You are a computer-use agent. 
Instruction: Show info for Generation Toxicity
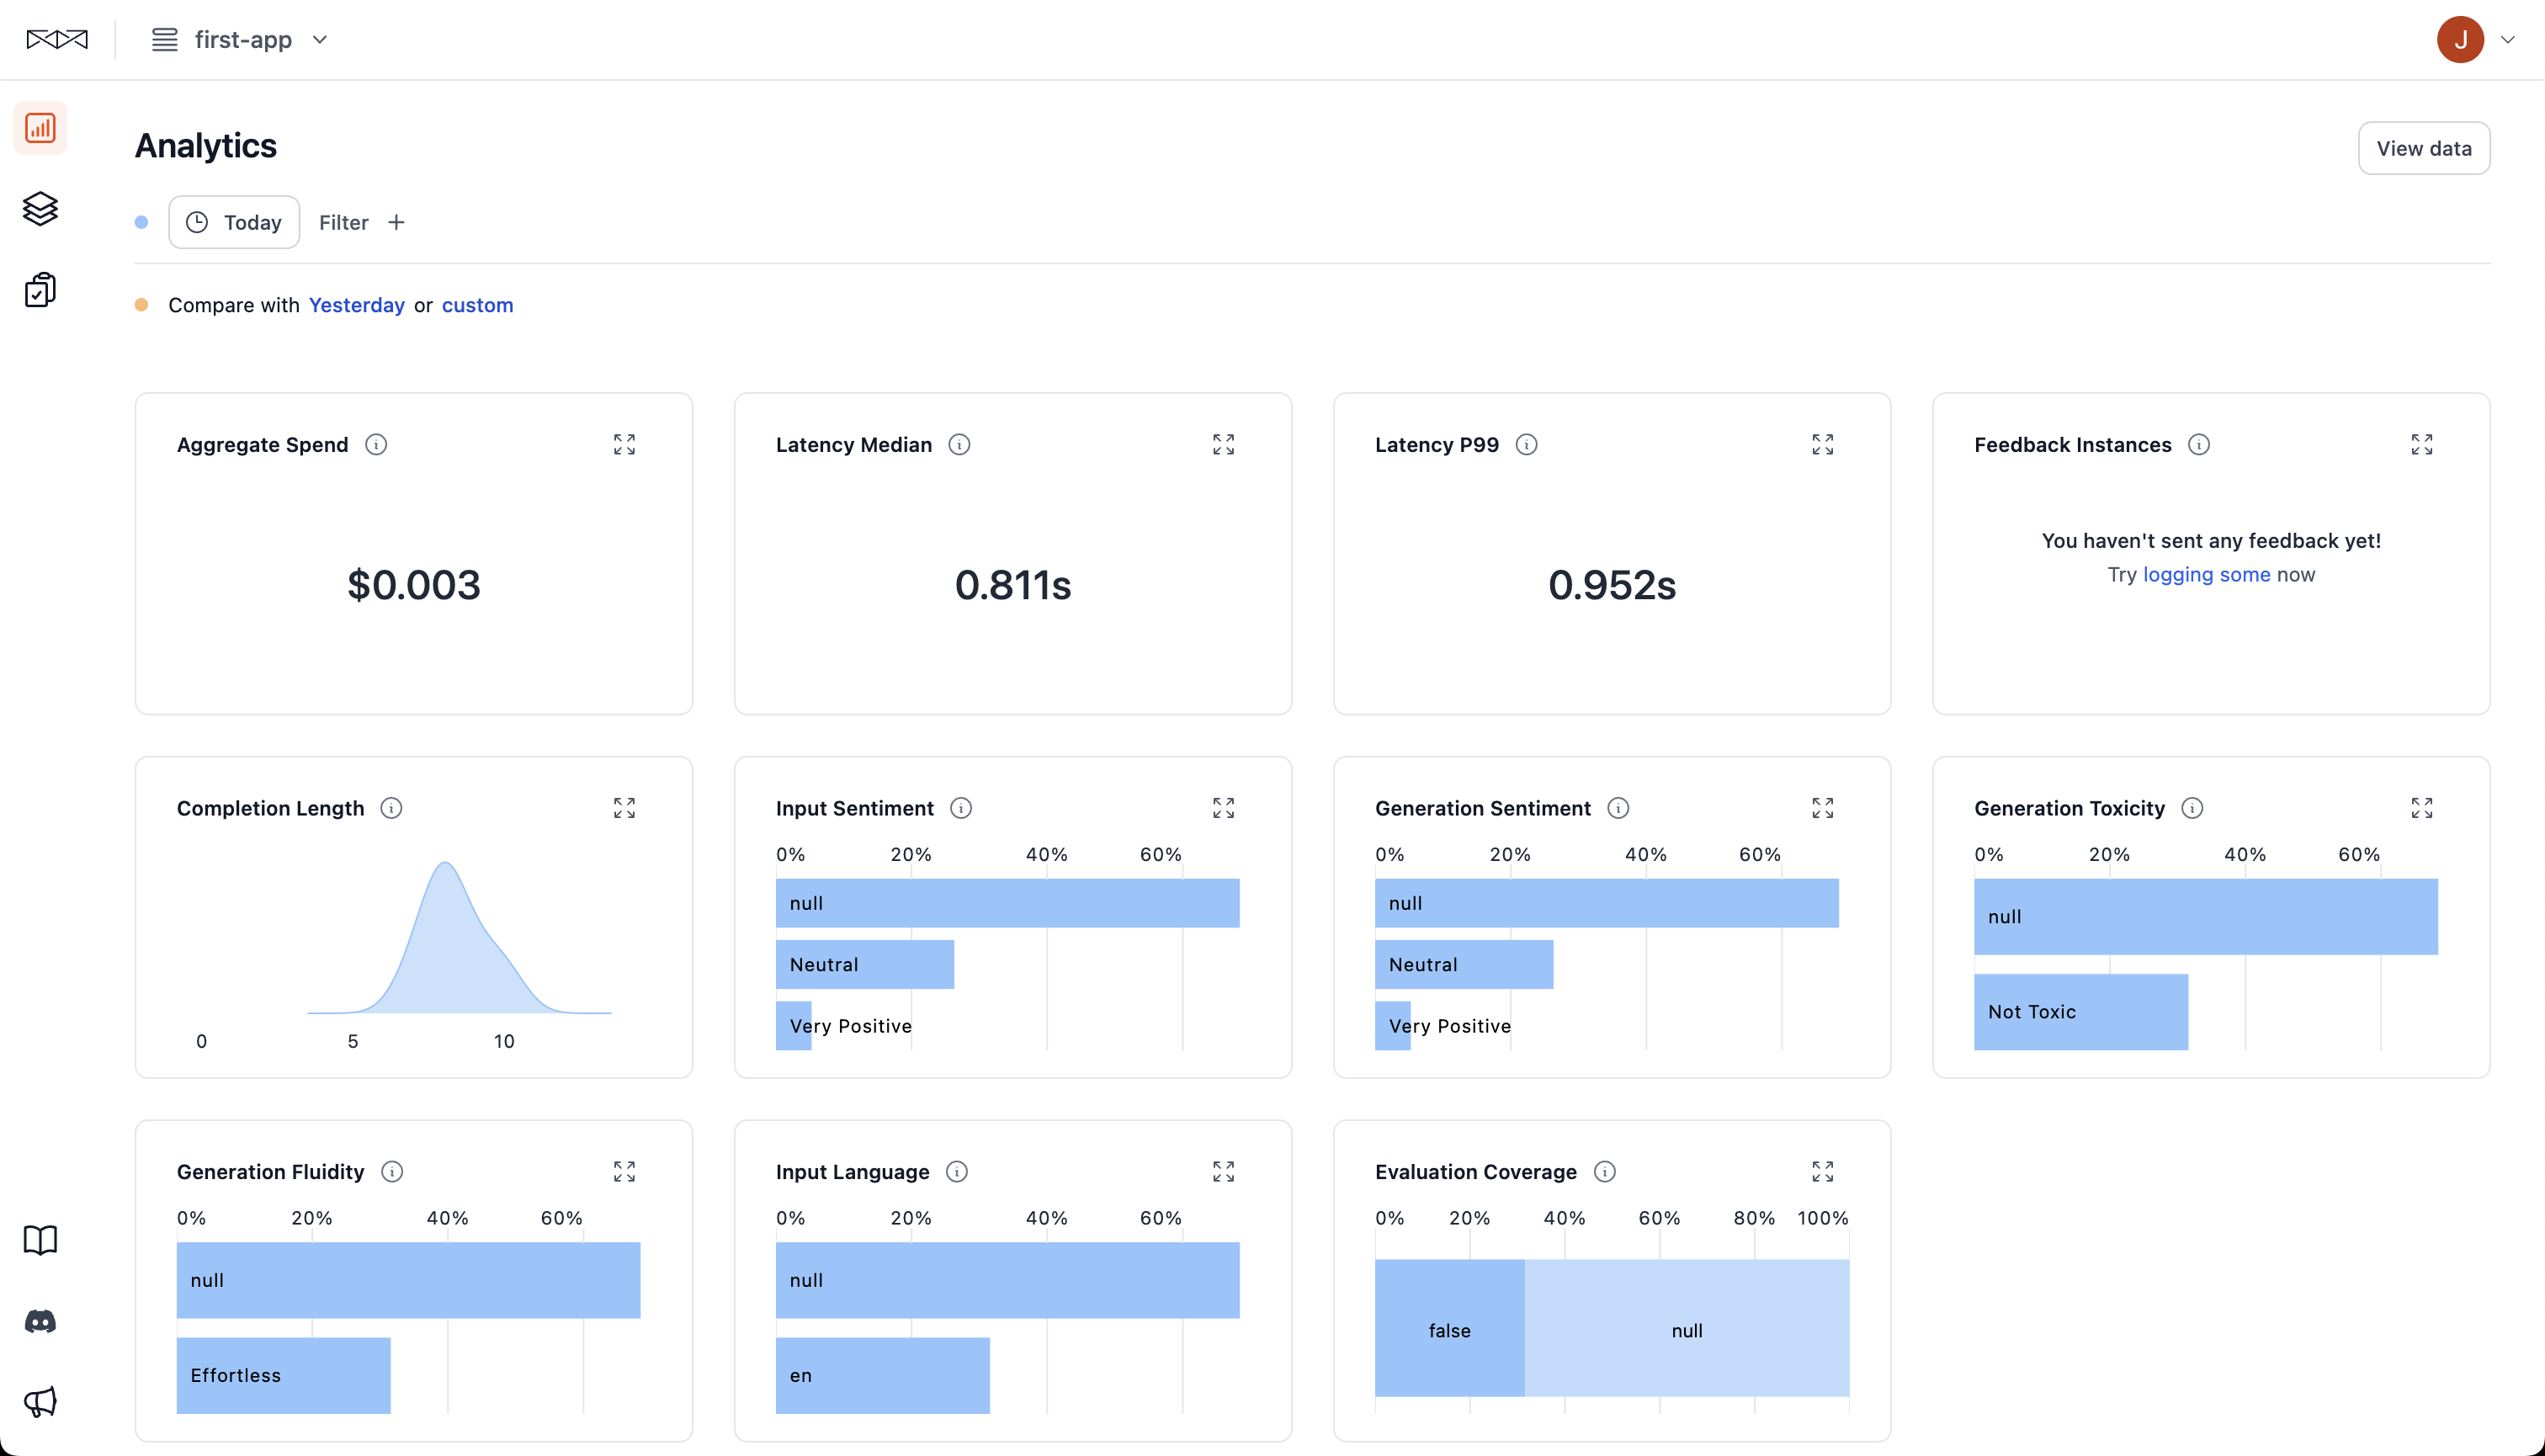[2192, 808]
